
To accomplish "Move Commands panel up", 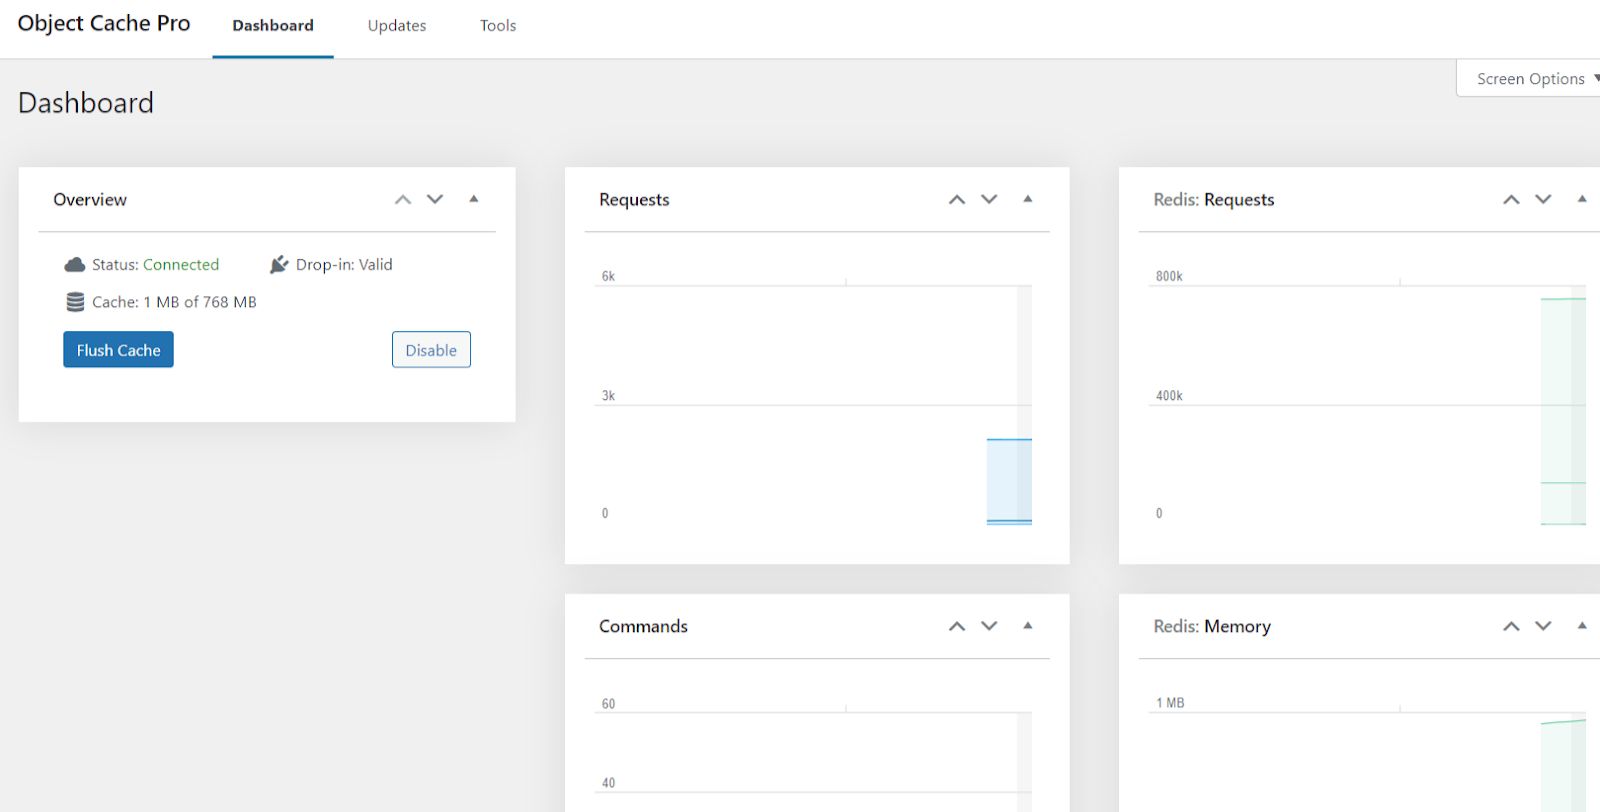I will click(957, 626).
